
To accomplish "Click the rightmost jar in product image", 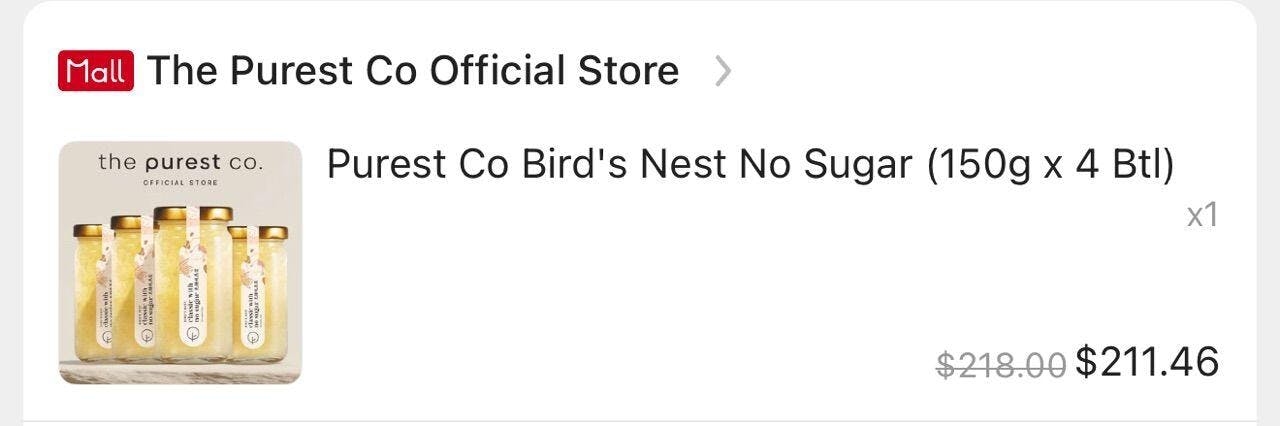I will [260, 295].
